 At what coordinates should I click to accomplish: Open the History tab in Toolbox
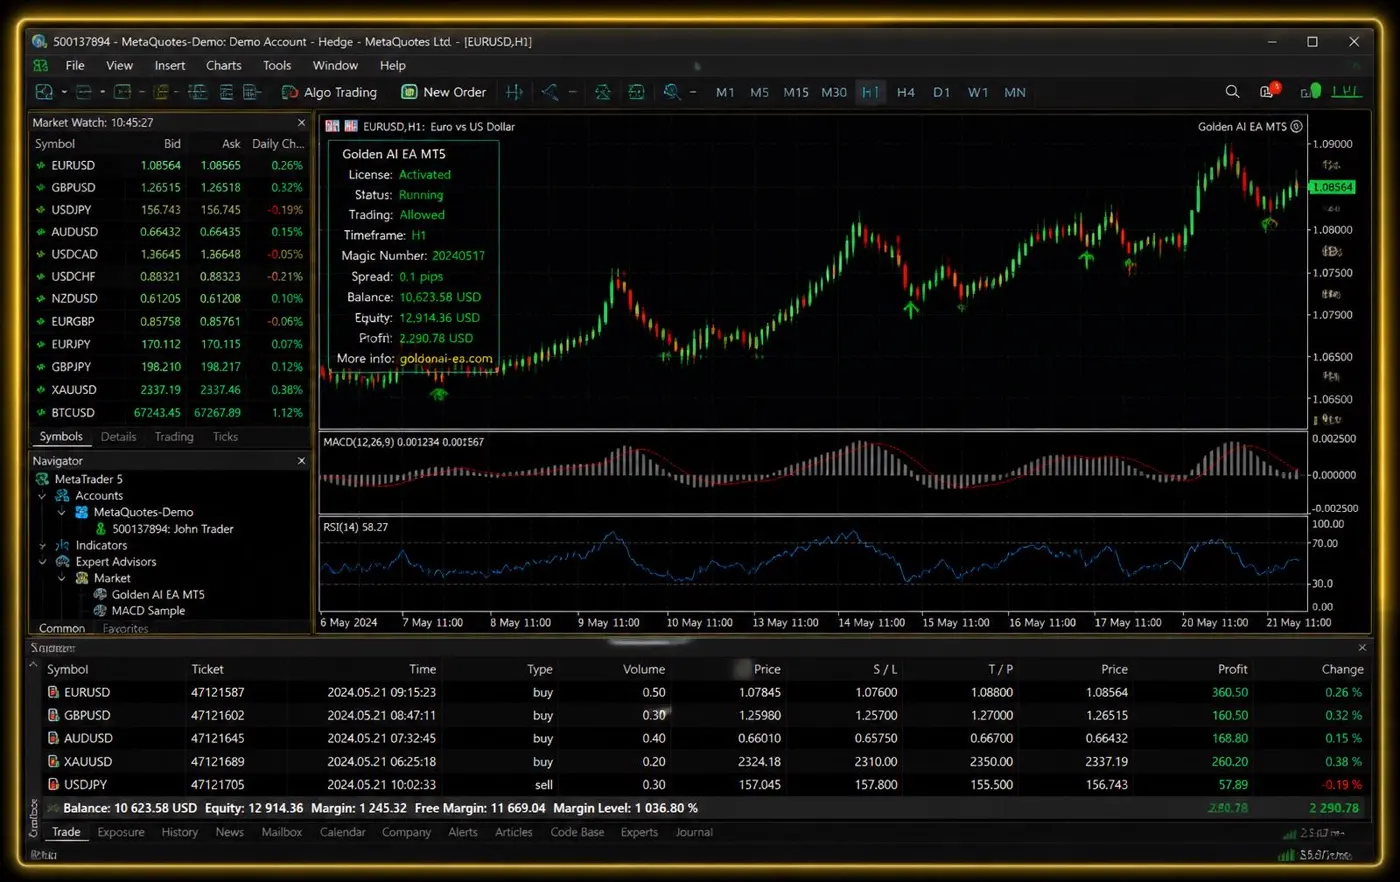coord(180,832)
